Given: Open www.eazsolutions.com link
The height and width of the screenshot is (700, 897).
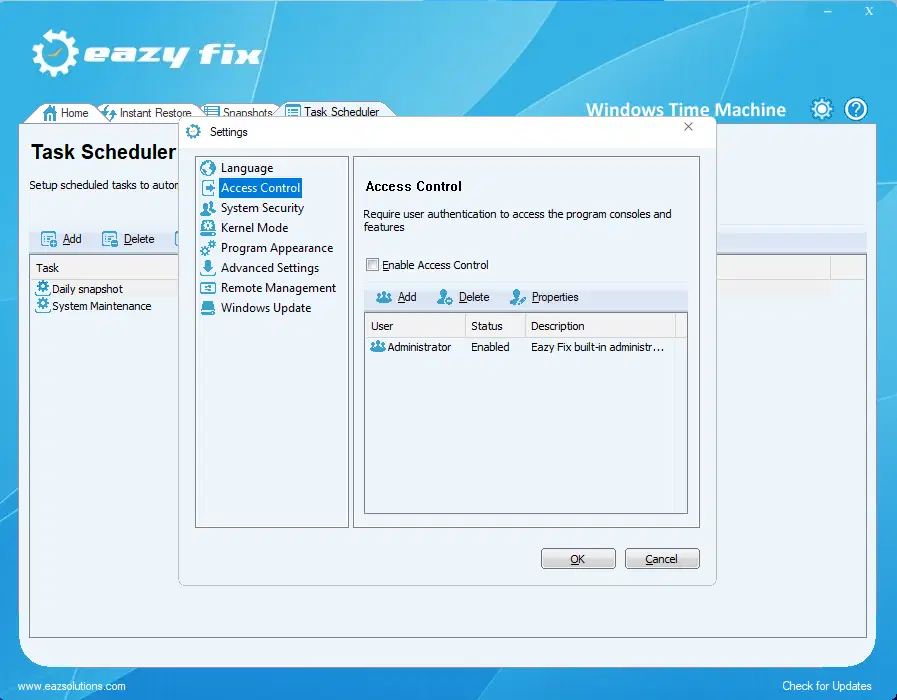Looking at the screenshot, I should 72,686.
